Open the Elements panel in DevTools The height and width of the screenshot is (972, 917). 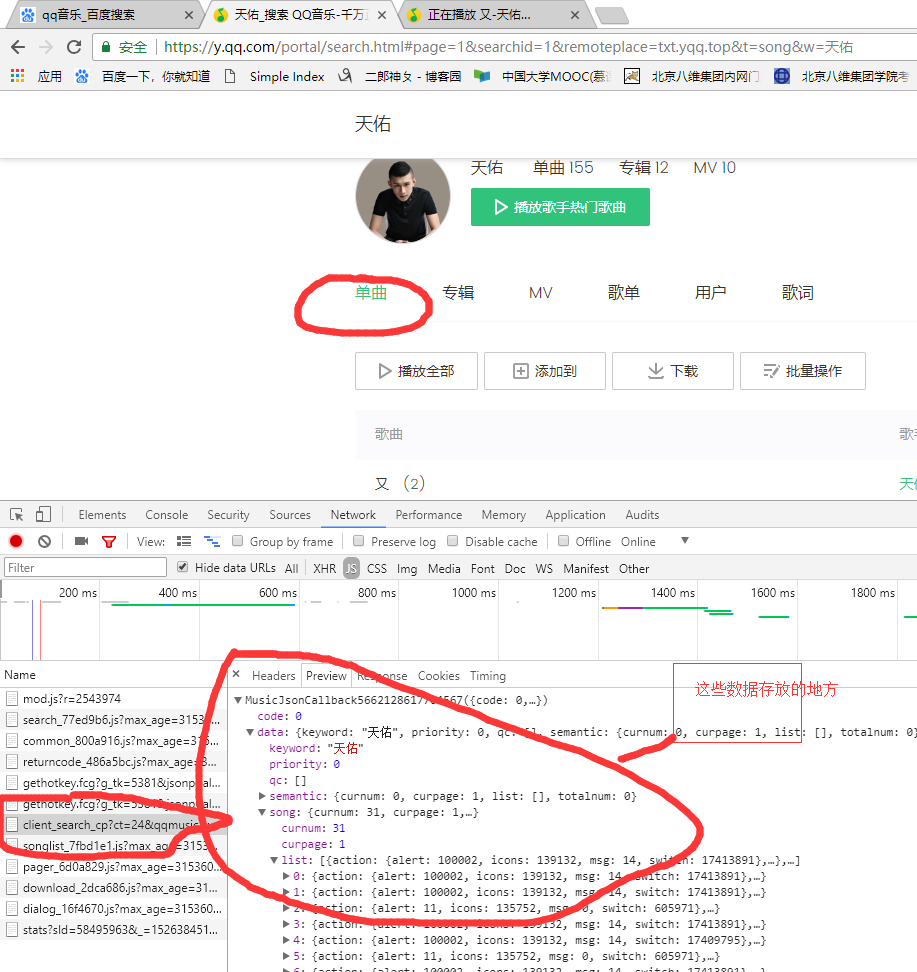click(x=102, y=515)
